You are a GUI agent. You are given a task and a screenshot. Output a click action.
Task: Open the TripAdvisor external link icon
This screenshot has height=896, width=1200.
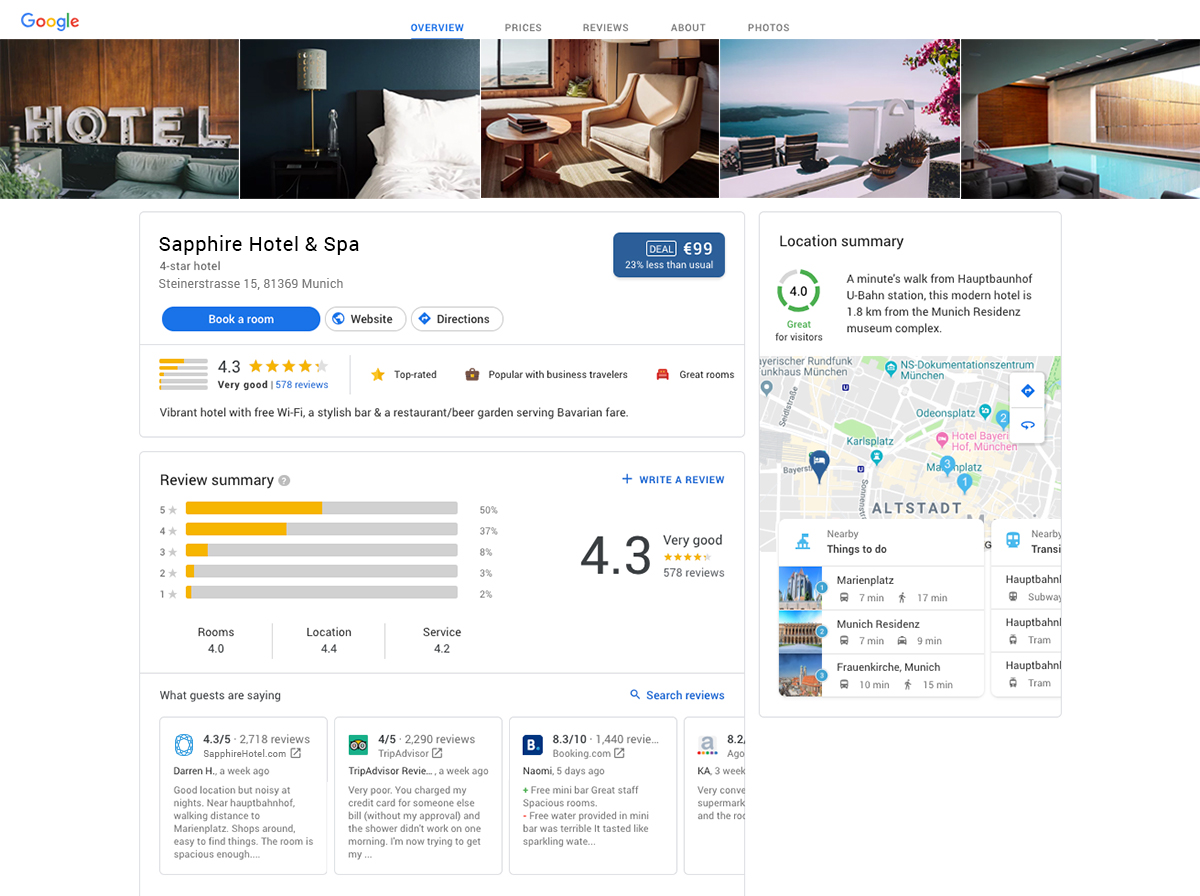click(x=437, y=754)
